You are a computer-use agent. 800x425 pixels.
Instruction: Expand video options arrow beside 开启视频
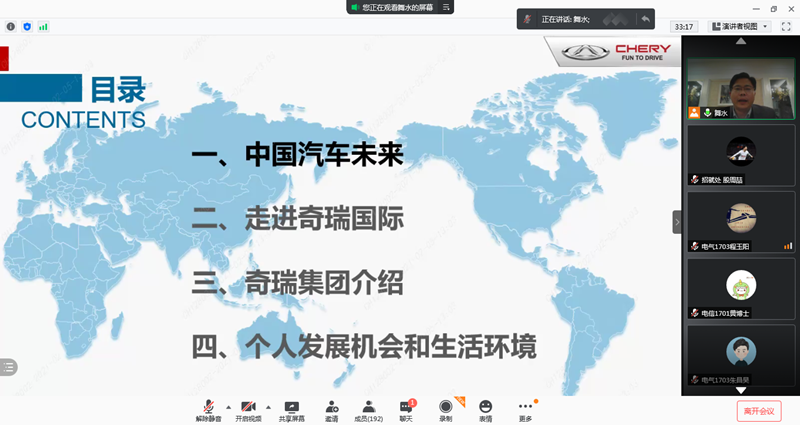pos(270,407)
